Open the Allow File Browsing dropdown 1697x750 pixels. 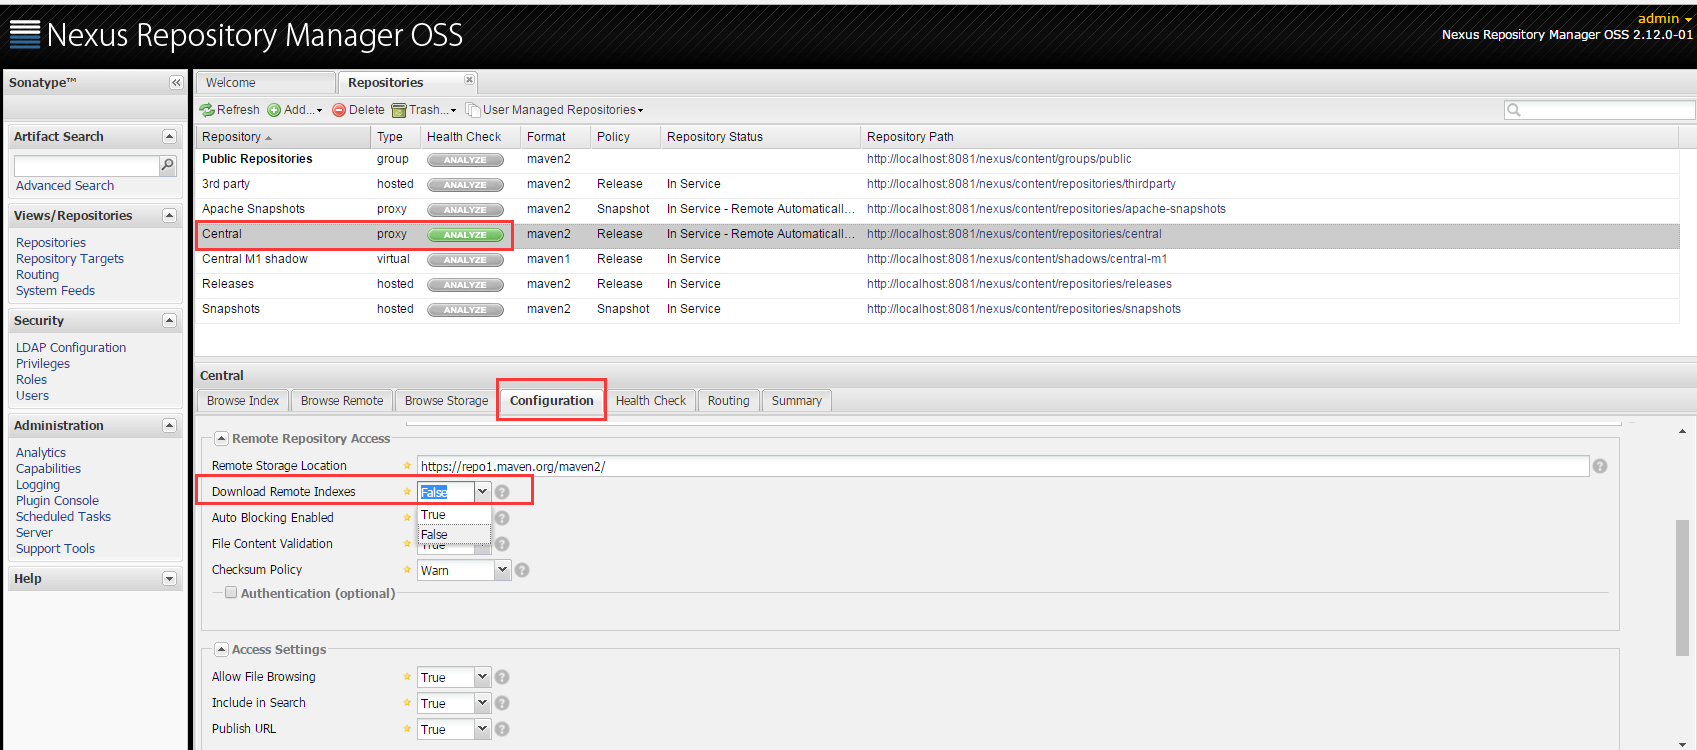click(482, 677)
